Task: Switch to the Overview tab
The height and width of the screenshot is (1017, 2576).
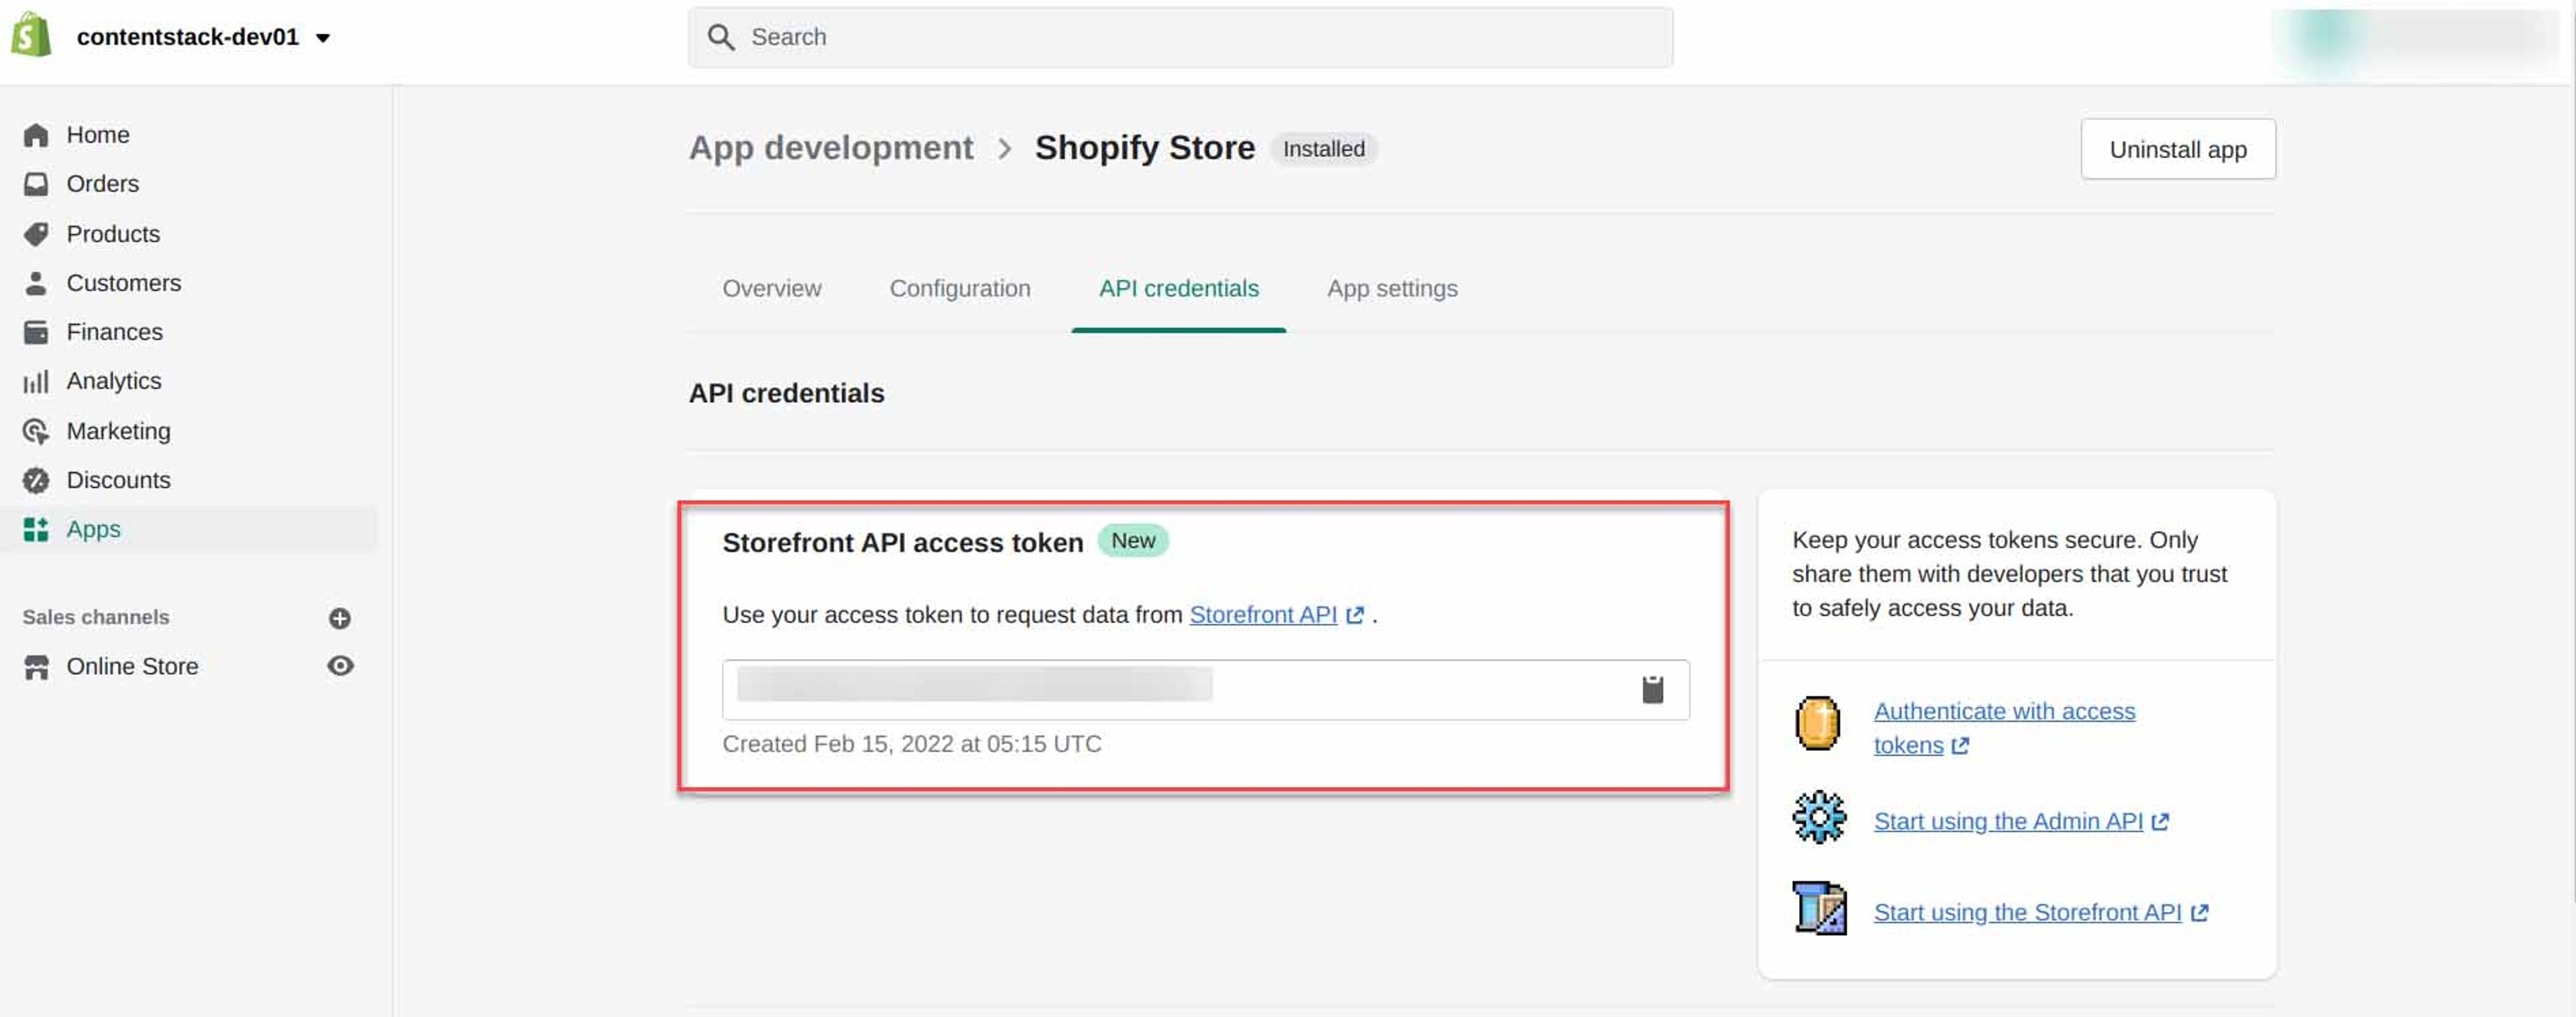Action: point(771,288)
